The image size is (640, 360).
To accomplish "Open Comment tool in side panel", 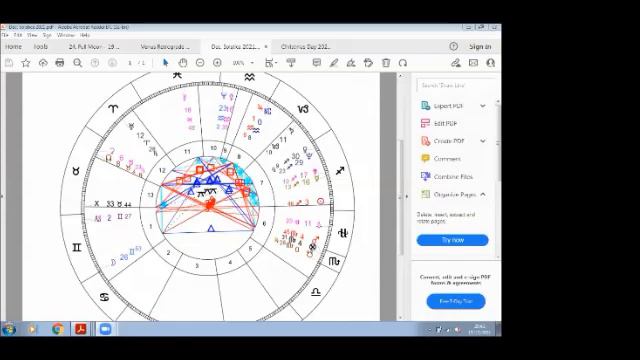I will coord(441,158).
